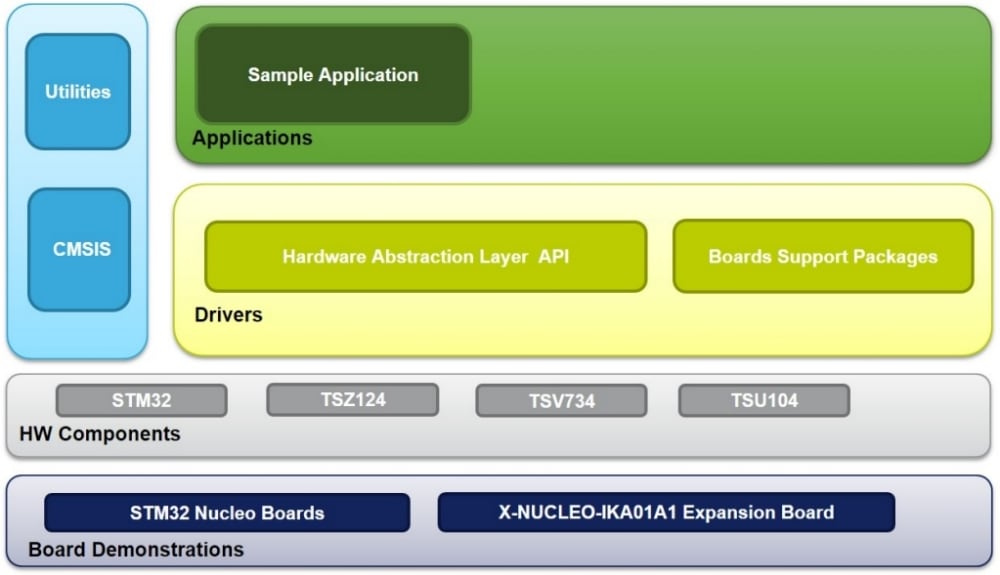Select Hardware Abstraction Layer API block
Screen dimensions: 1000x575
[425, 257]
